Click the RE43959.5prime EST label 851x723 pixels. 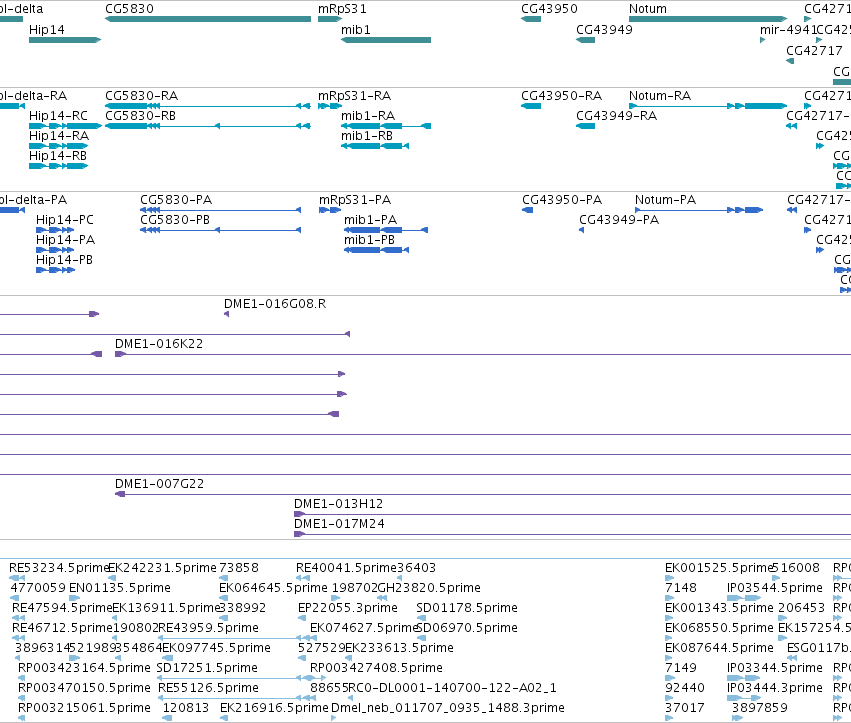pos(208,628)
